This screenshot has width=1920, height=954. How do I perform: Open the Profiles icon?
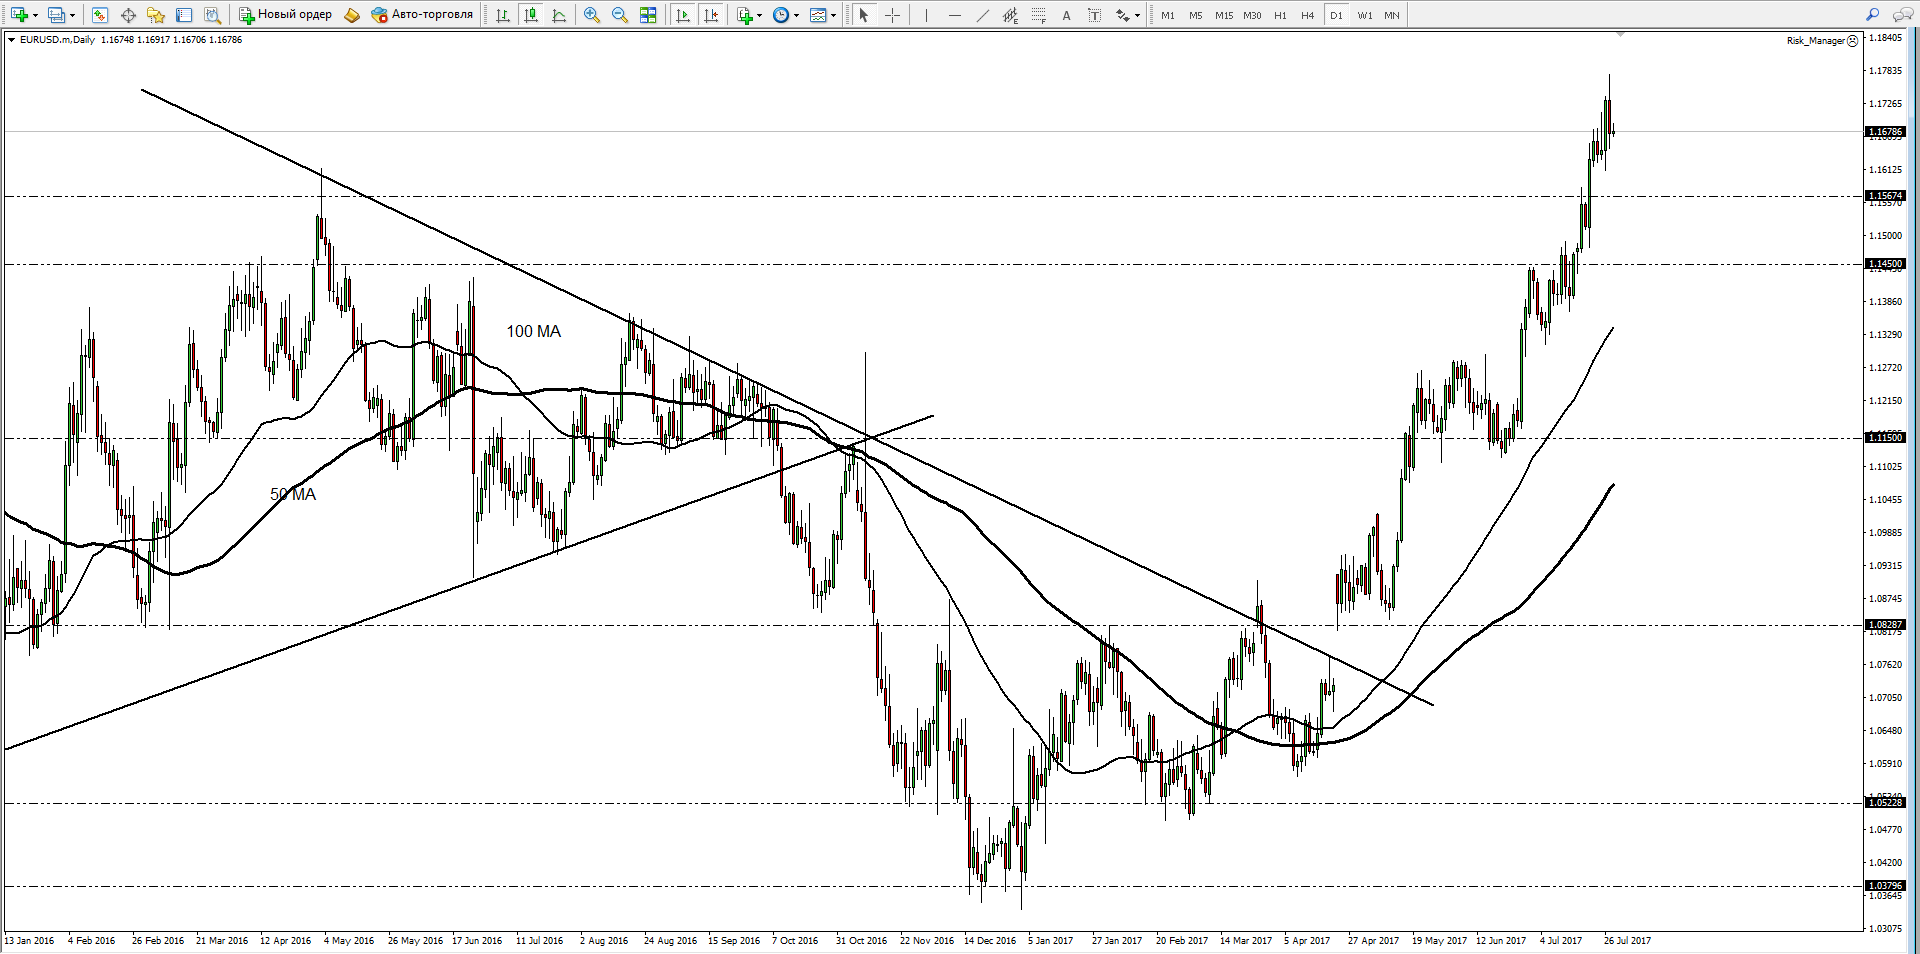[56, 15]
